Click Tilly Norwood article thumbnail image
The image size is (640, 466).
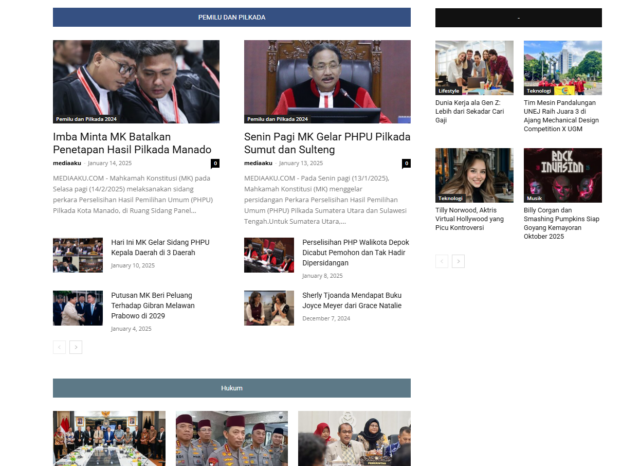tap(474, 175)
